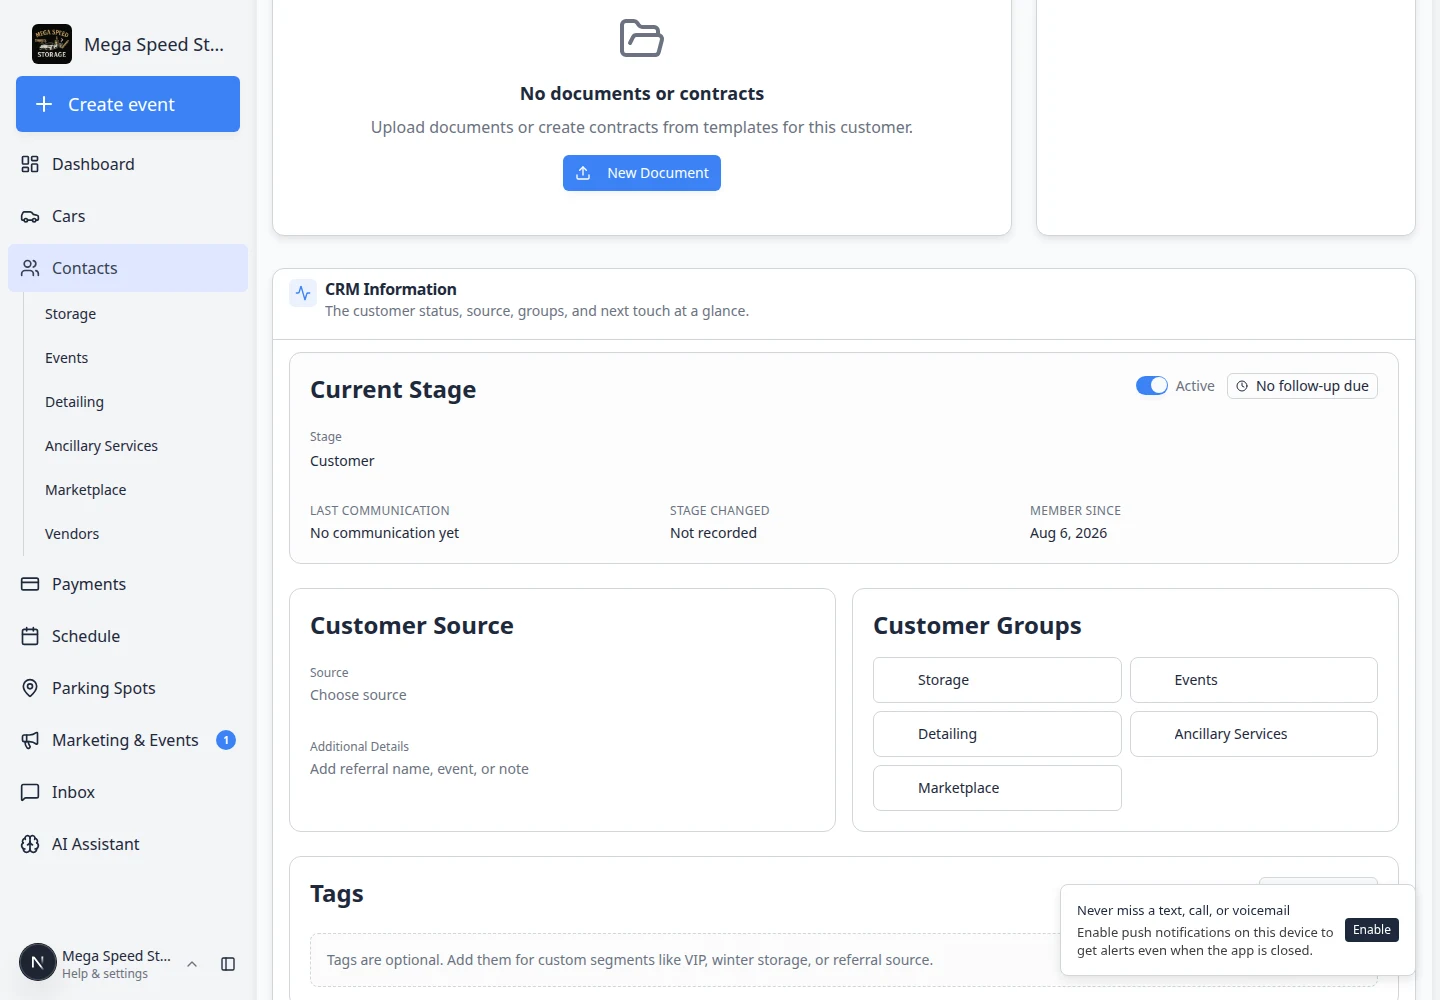This screenshot has width=1440, height=1000.
Task: Click the Aug 6, 2026 member date
Action: click(x=1068, y=533)
